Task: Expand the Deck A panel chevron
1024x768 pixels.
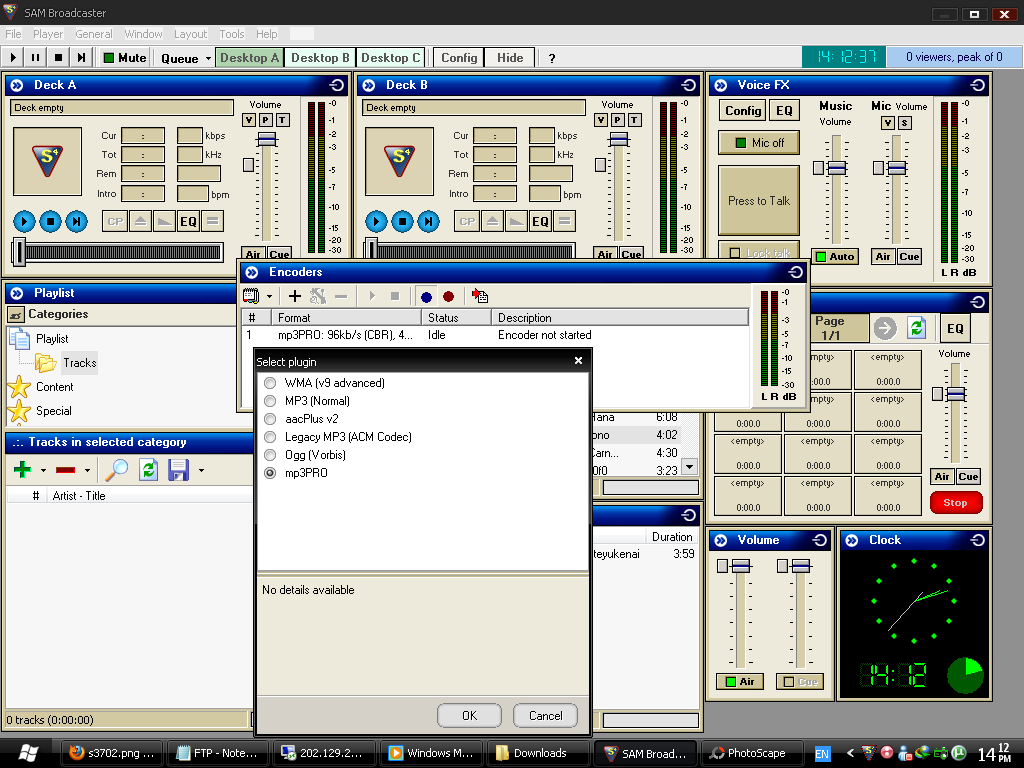Action: click(17, 85)
